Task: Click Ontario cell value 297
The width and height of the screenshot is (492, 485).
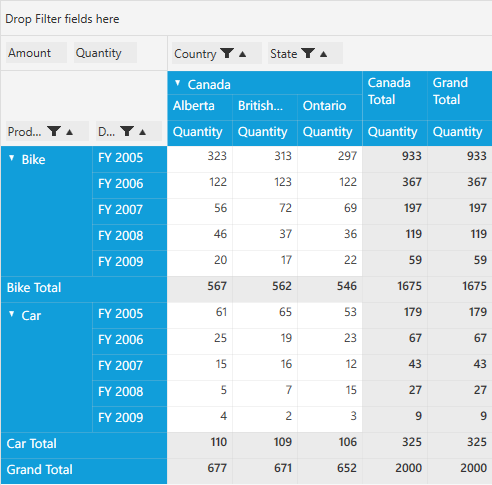Action: click(330, 159)
